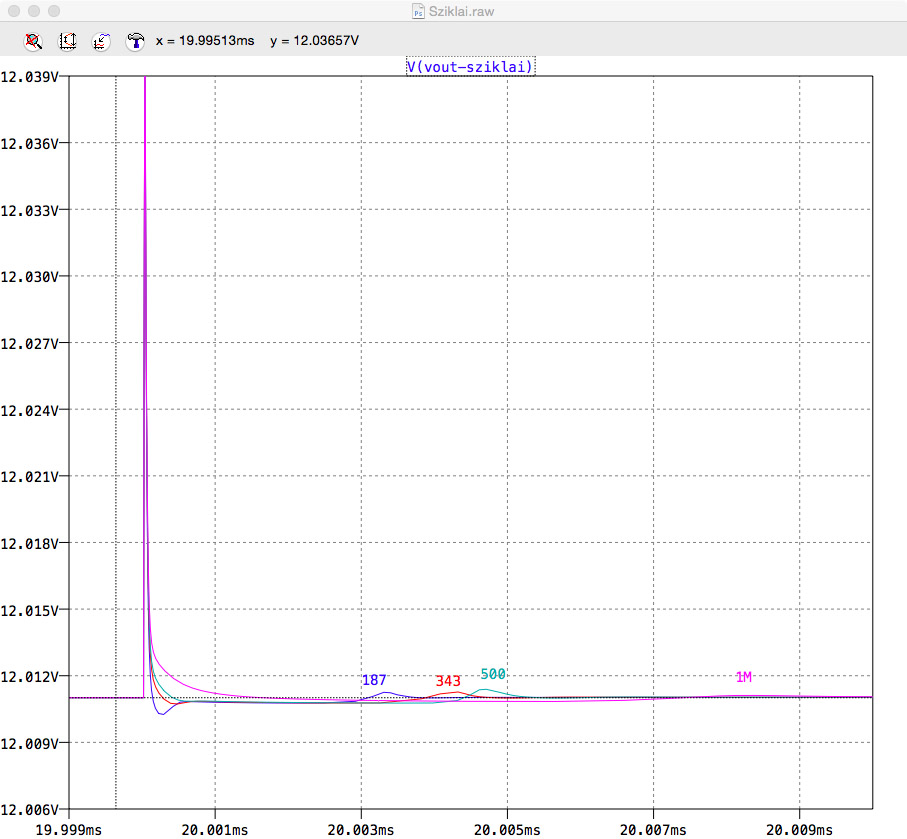Viewport: 907px width, 839px height.
Task: Click the Zoom to Fit magnifier icon
Action: [34, 41]
